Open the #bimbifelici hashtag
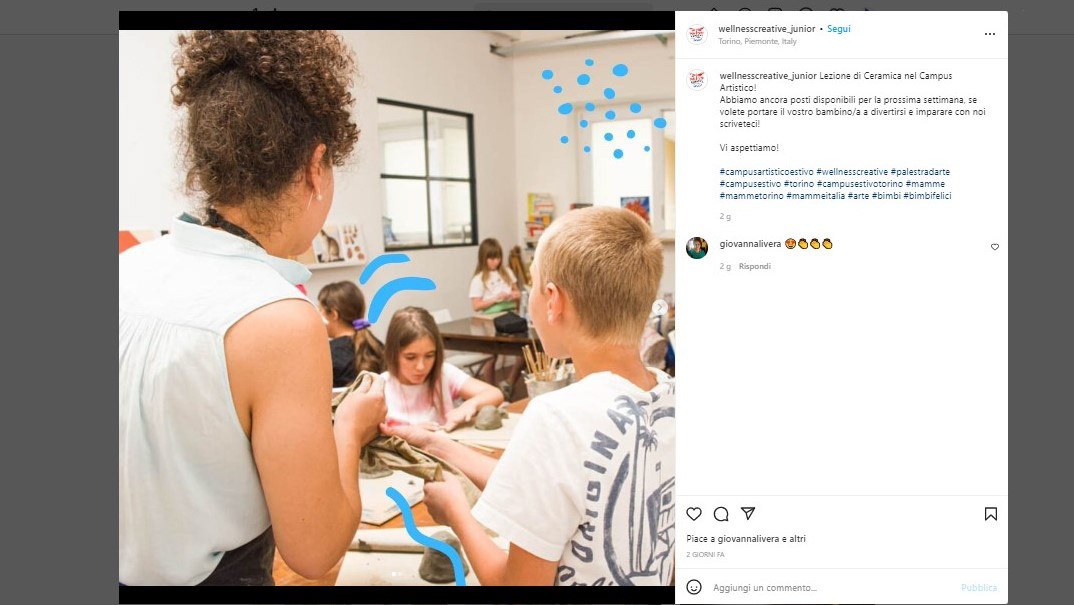The height and width of the screenshot is (605, 1074). 927,196
